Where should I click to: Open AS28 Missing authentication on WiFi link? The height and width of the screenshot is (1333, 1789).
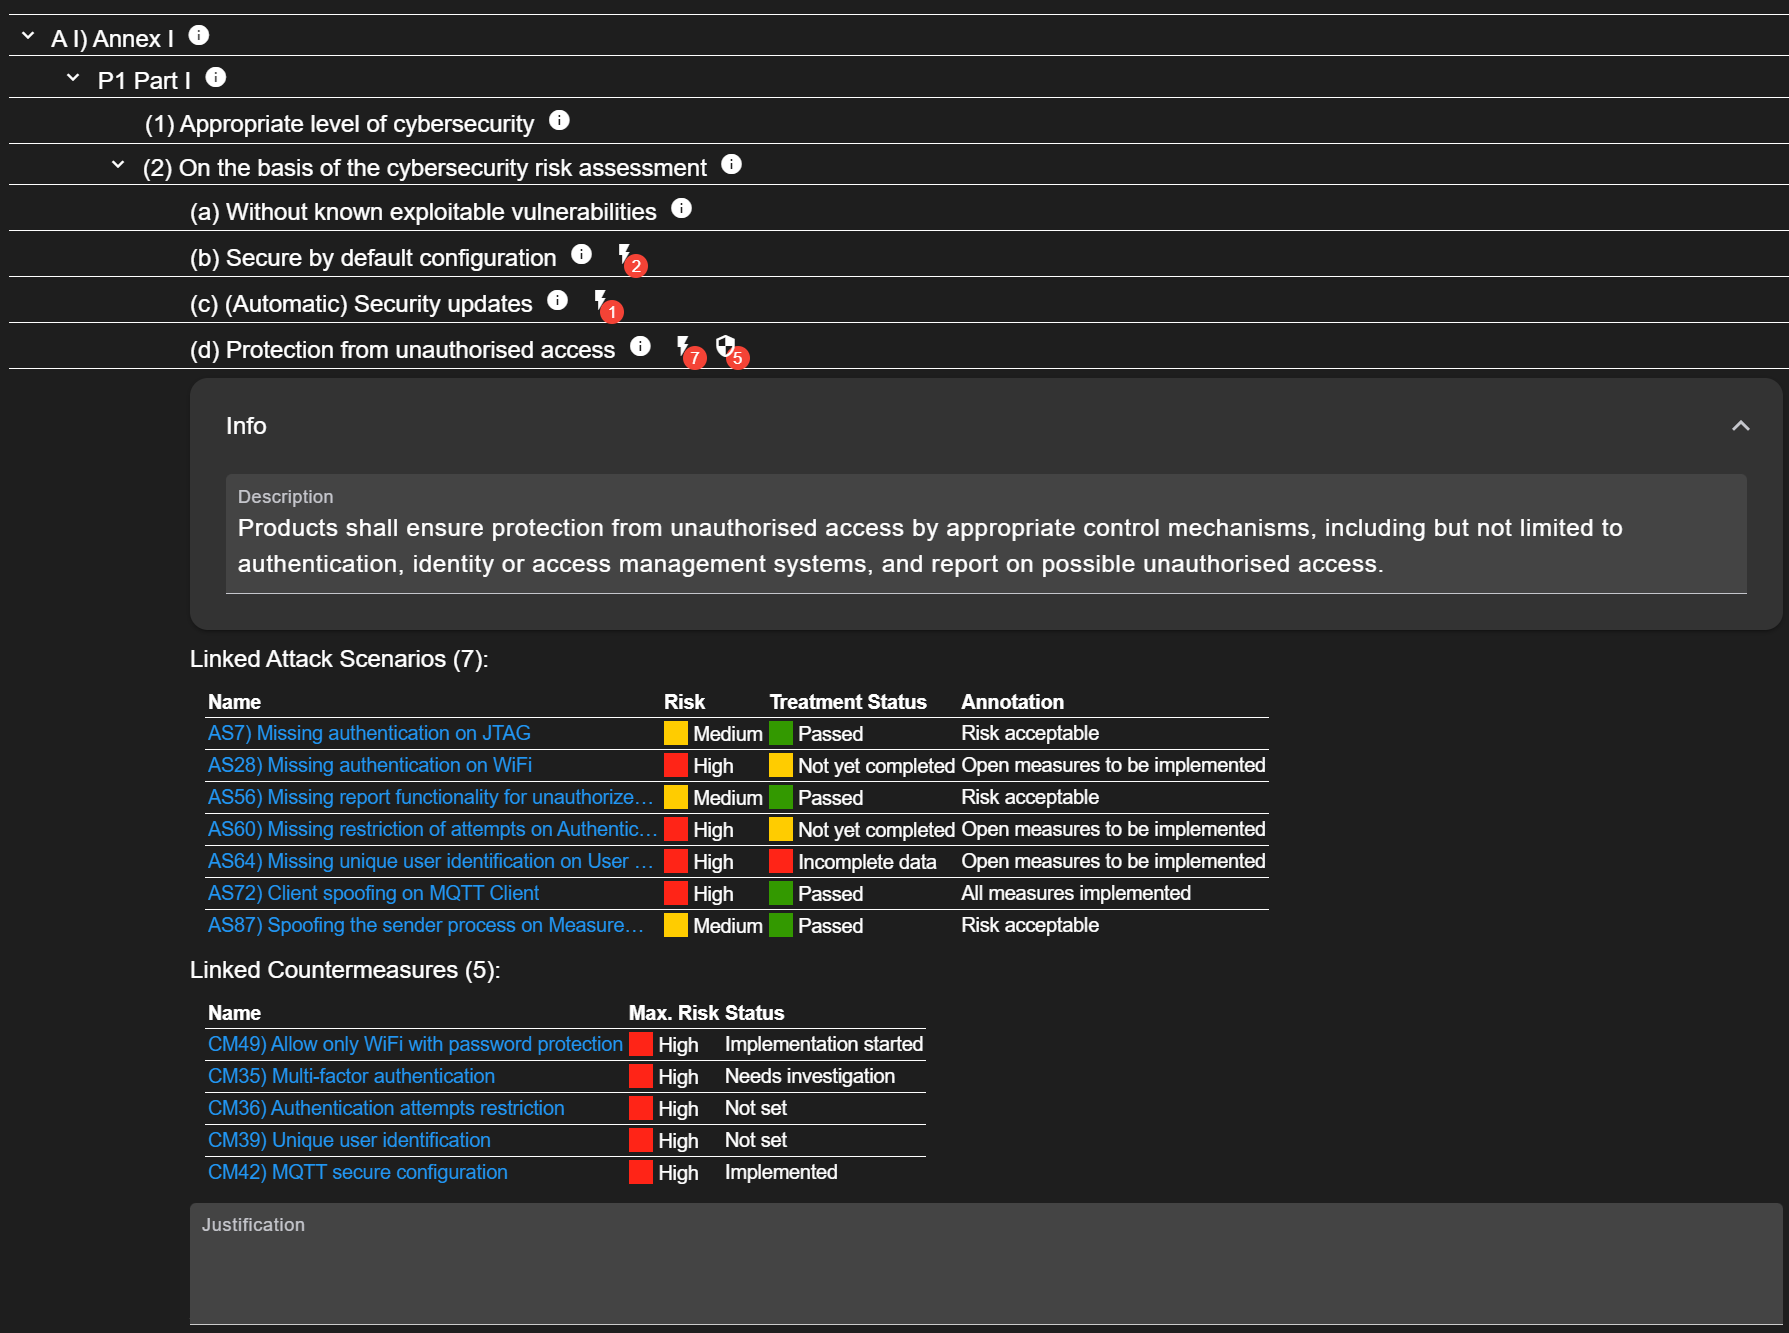[369, 765]
